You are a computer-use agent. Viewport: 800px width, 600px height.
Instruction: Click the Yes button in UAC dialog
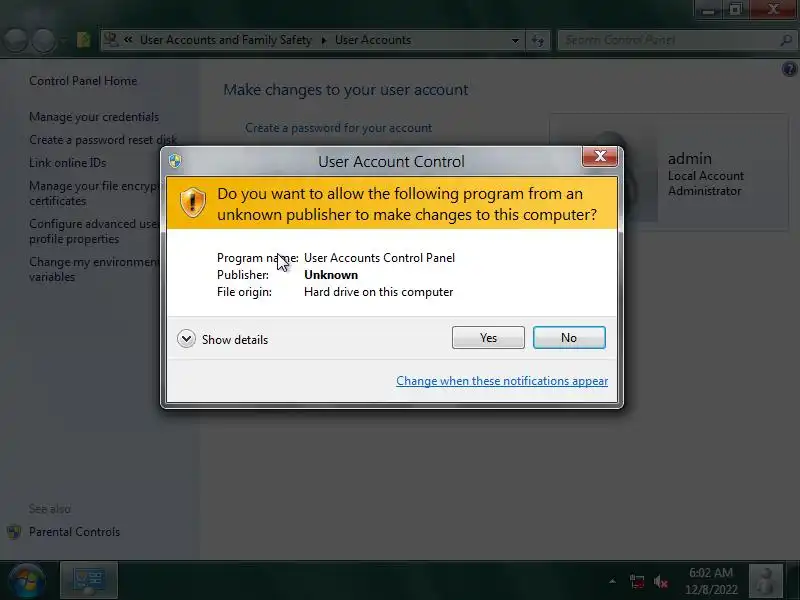488,338
